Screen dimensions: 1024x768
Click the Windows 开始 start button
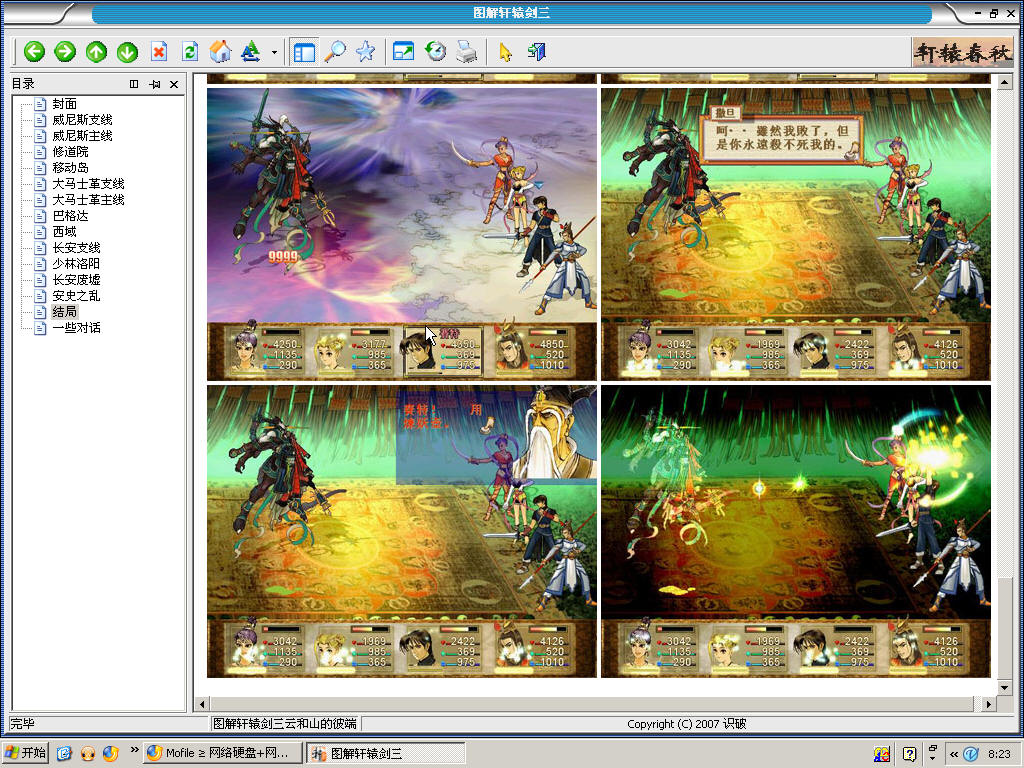(x=26, y=754)
